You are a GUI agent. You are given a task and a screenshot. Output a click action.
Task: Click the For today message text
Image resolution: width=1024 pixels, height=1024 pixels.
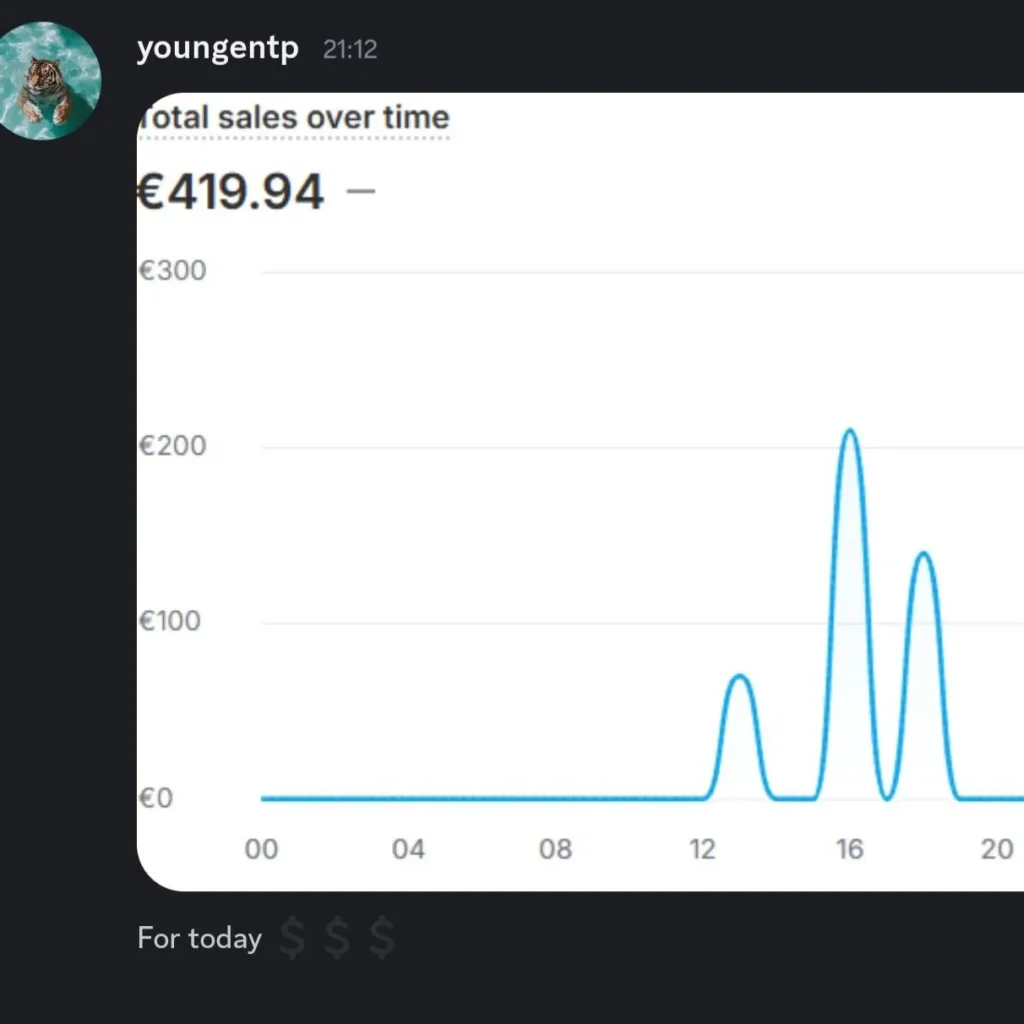[x=199, y=939]
